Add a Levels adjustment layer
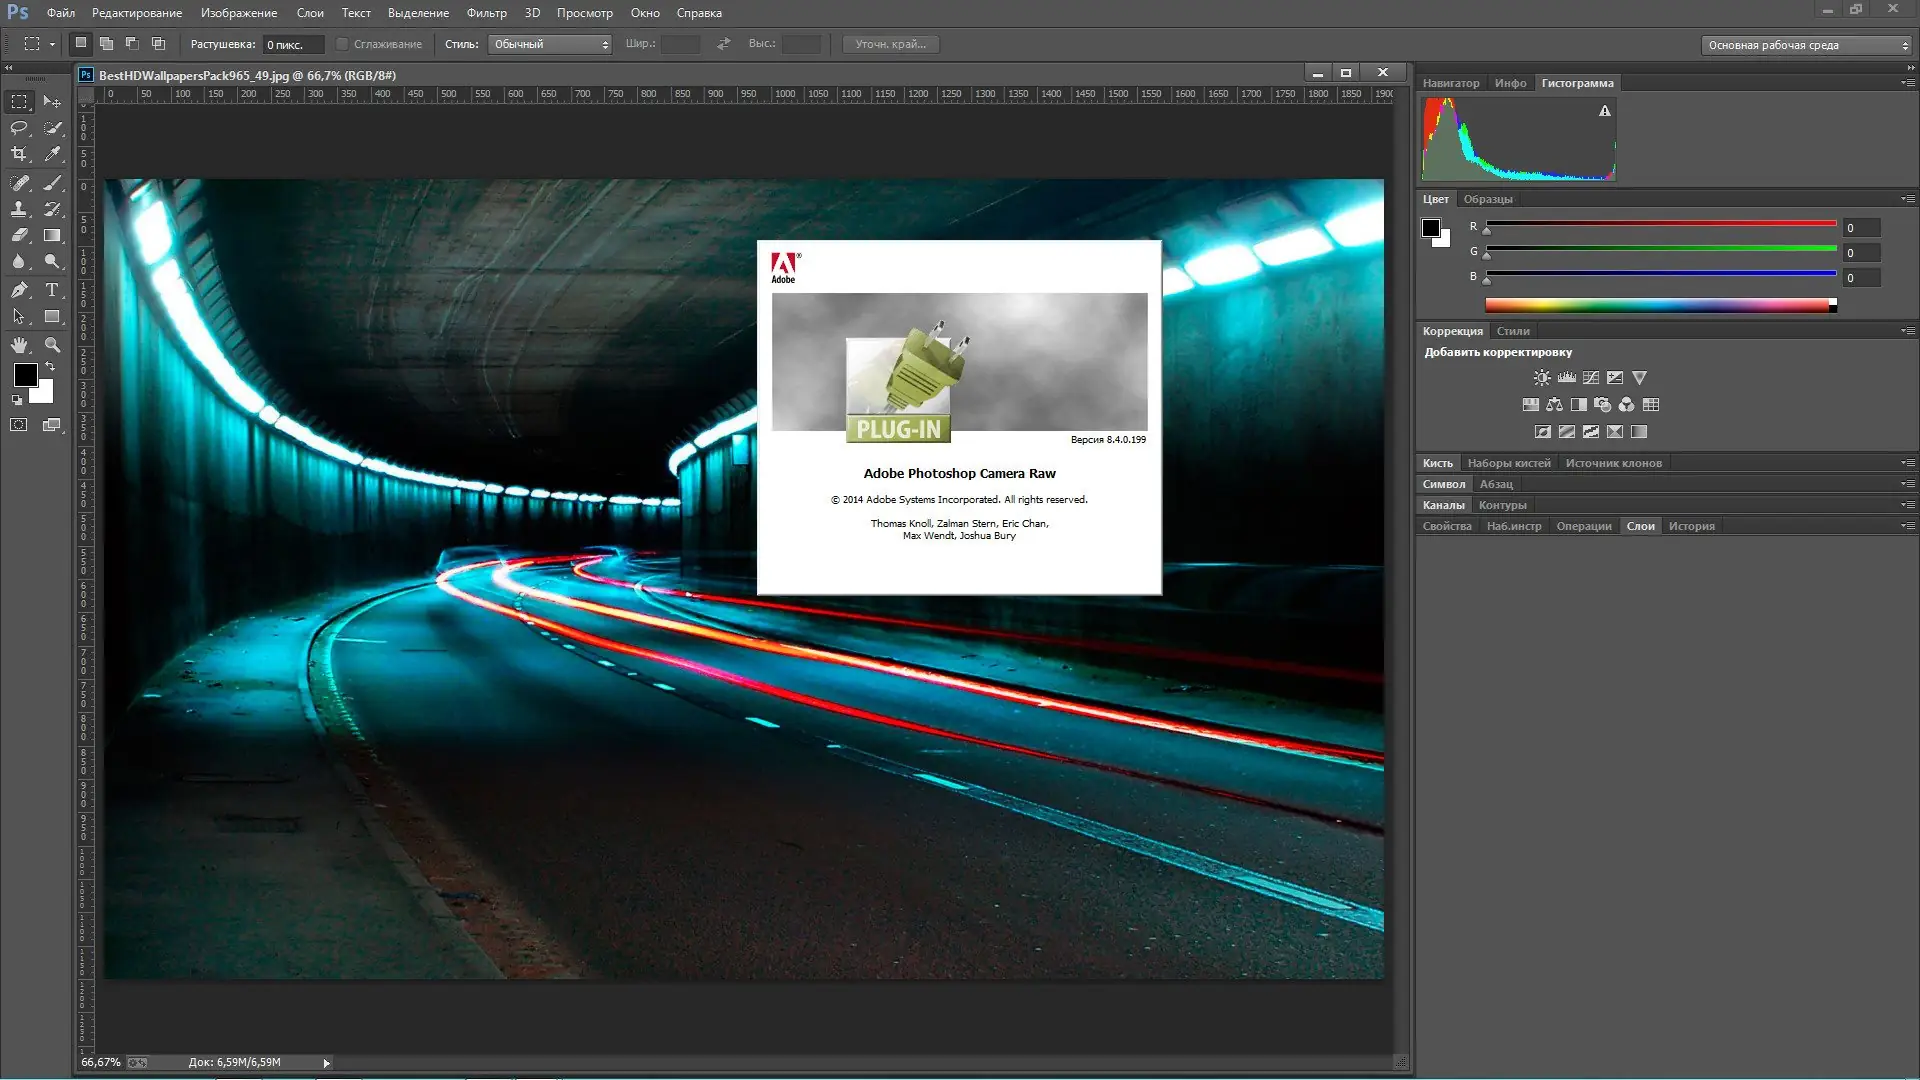The width and height of the screenshot is (1920, 1080). (1565, 377)
